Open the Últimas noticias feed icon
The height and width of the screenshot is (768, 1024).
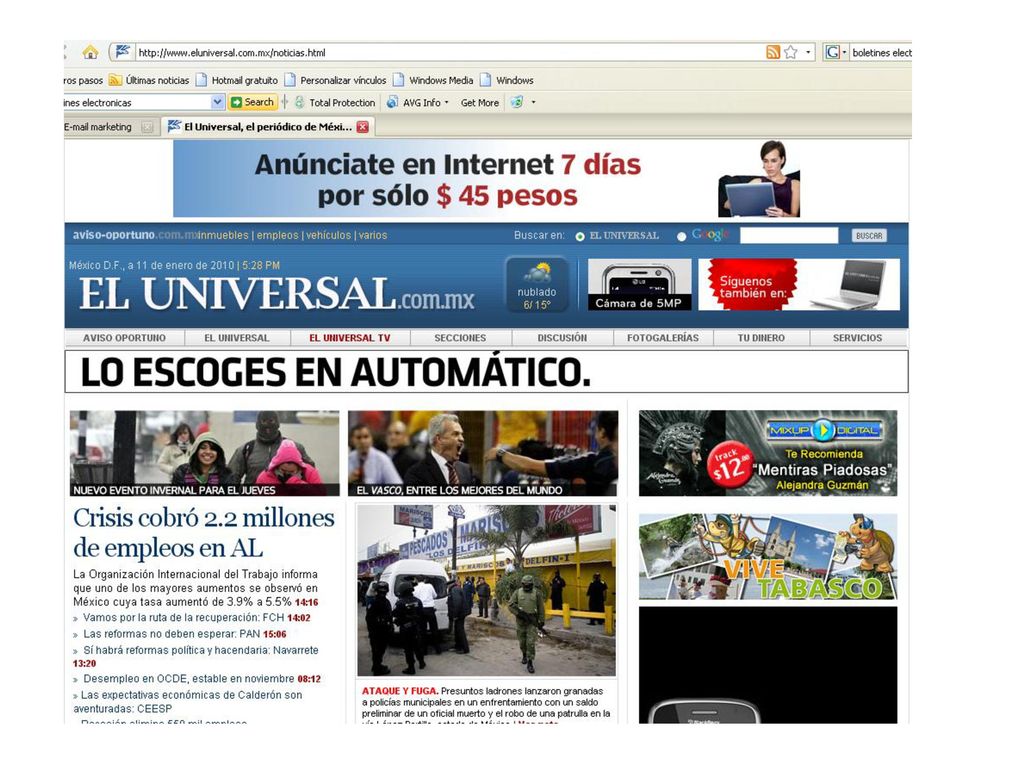[x=115, y=80]
